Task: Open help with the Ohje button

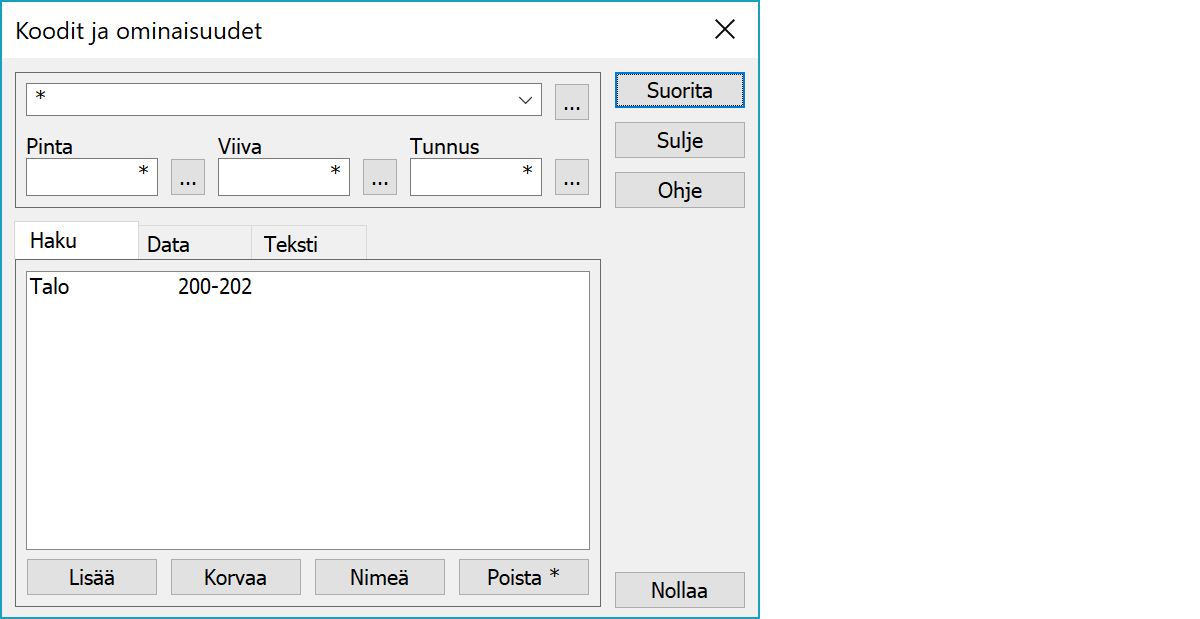Action: pos(680,190)
